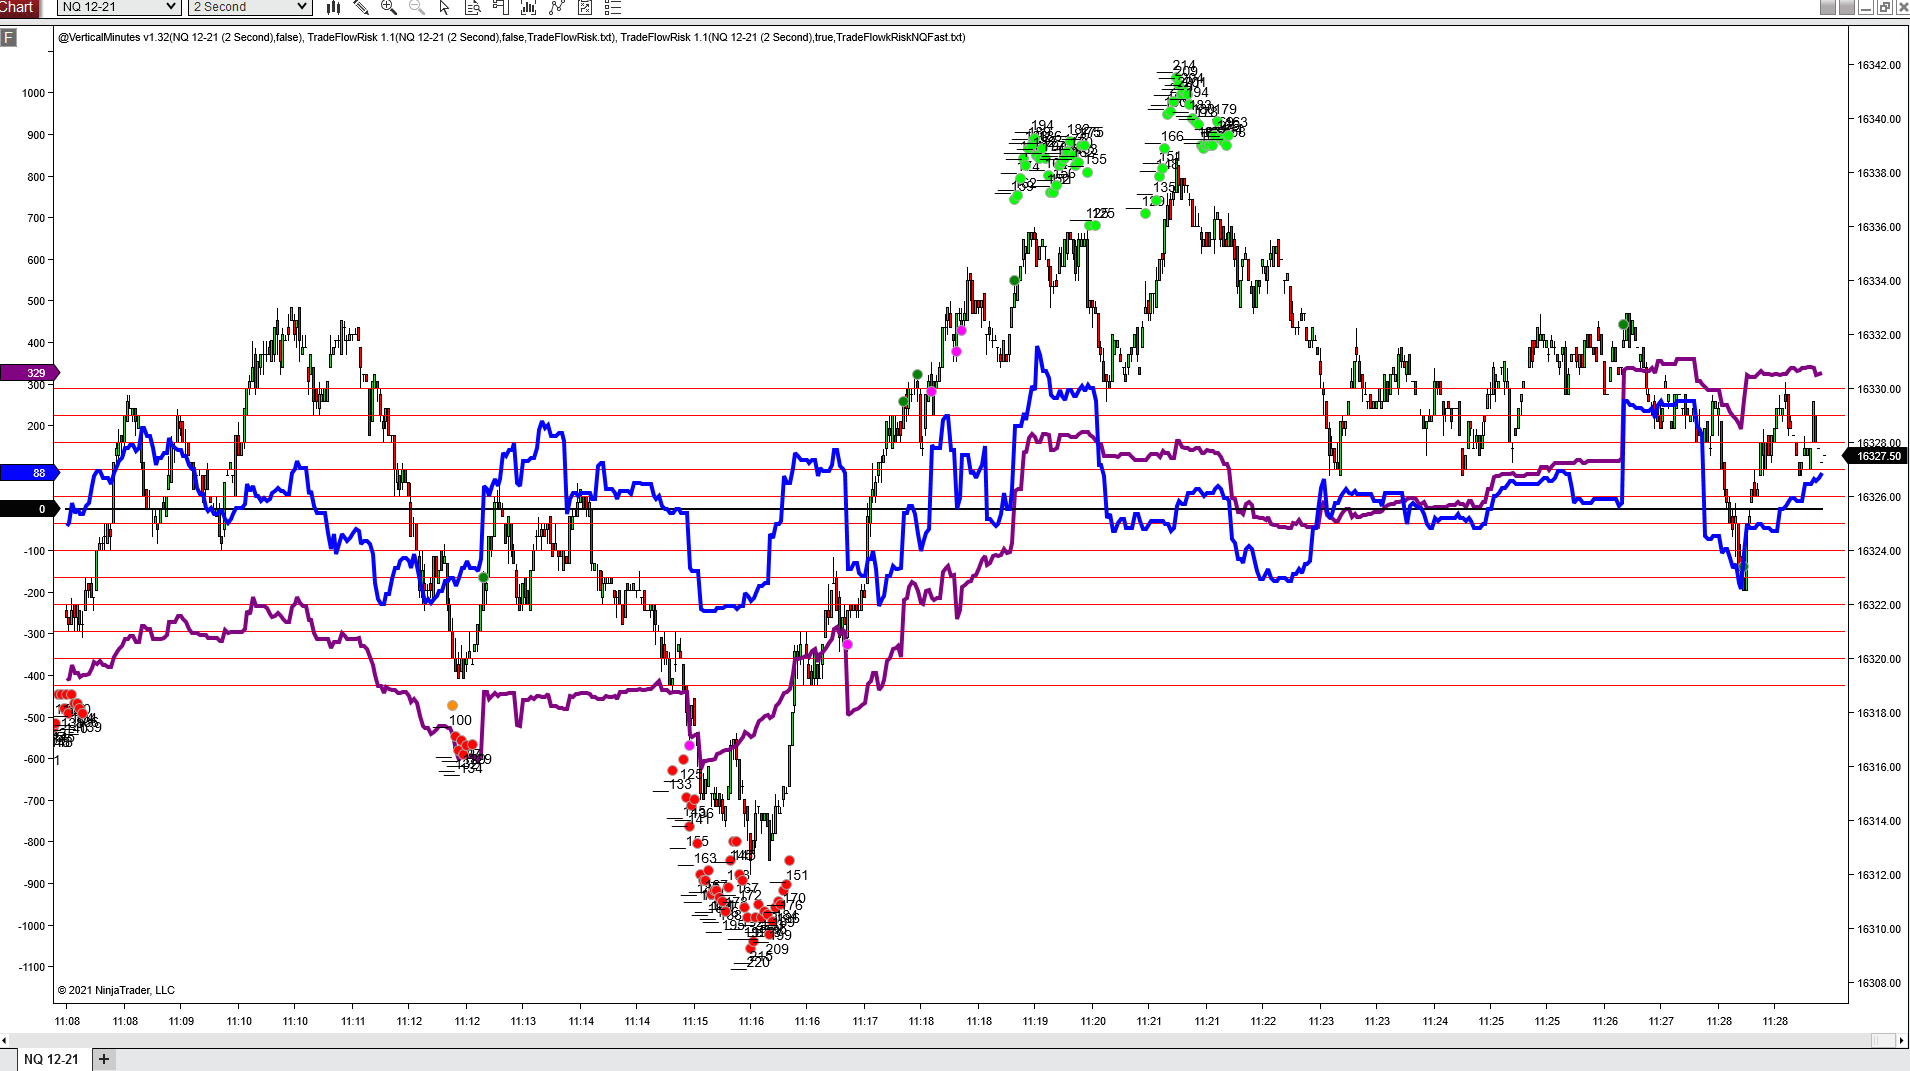The image size is (1910, 1071).
Task: Click the restore window icon
Action: point(1885,7)
